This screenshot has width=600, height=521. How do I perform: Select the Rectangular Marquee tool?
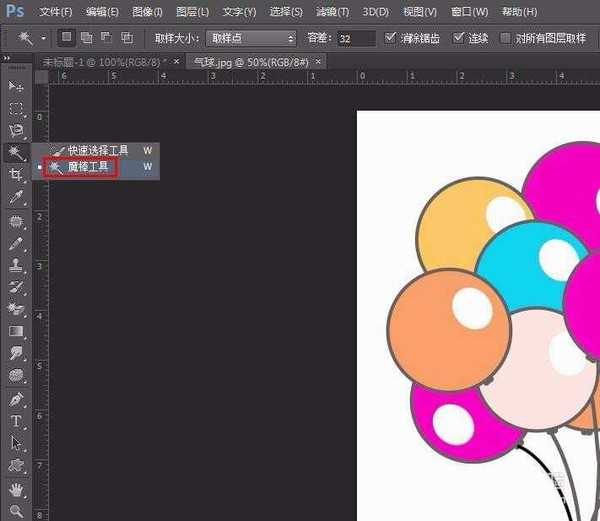point(16,109)
